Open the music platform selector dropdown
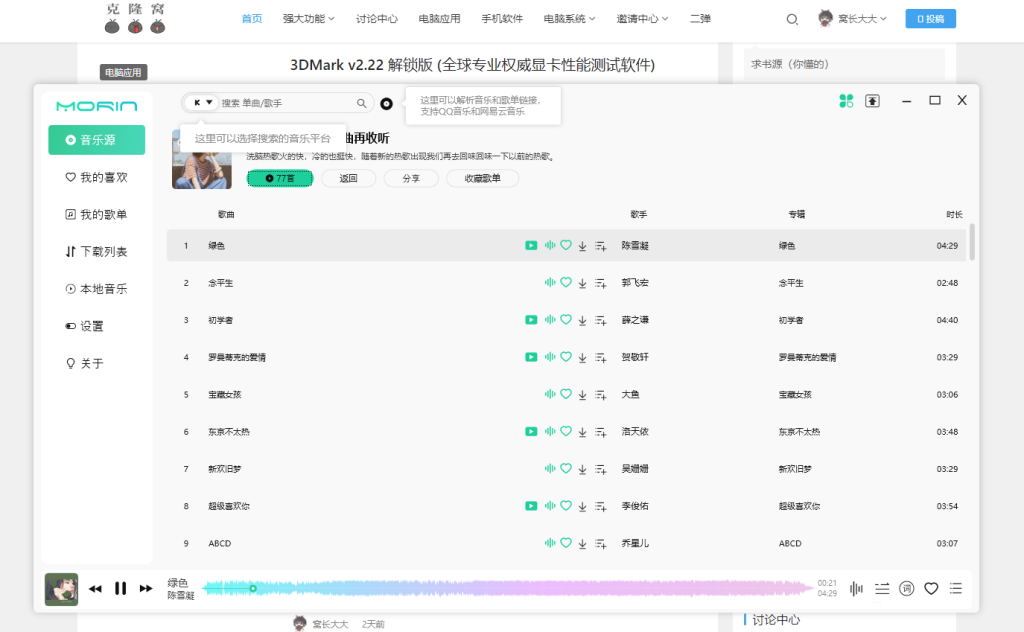Viewport: 1024px width, 632px height. coord(203,103)
